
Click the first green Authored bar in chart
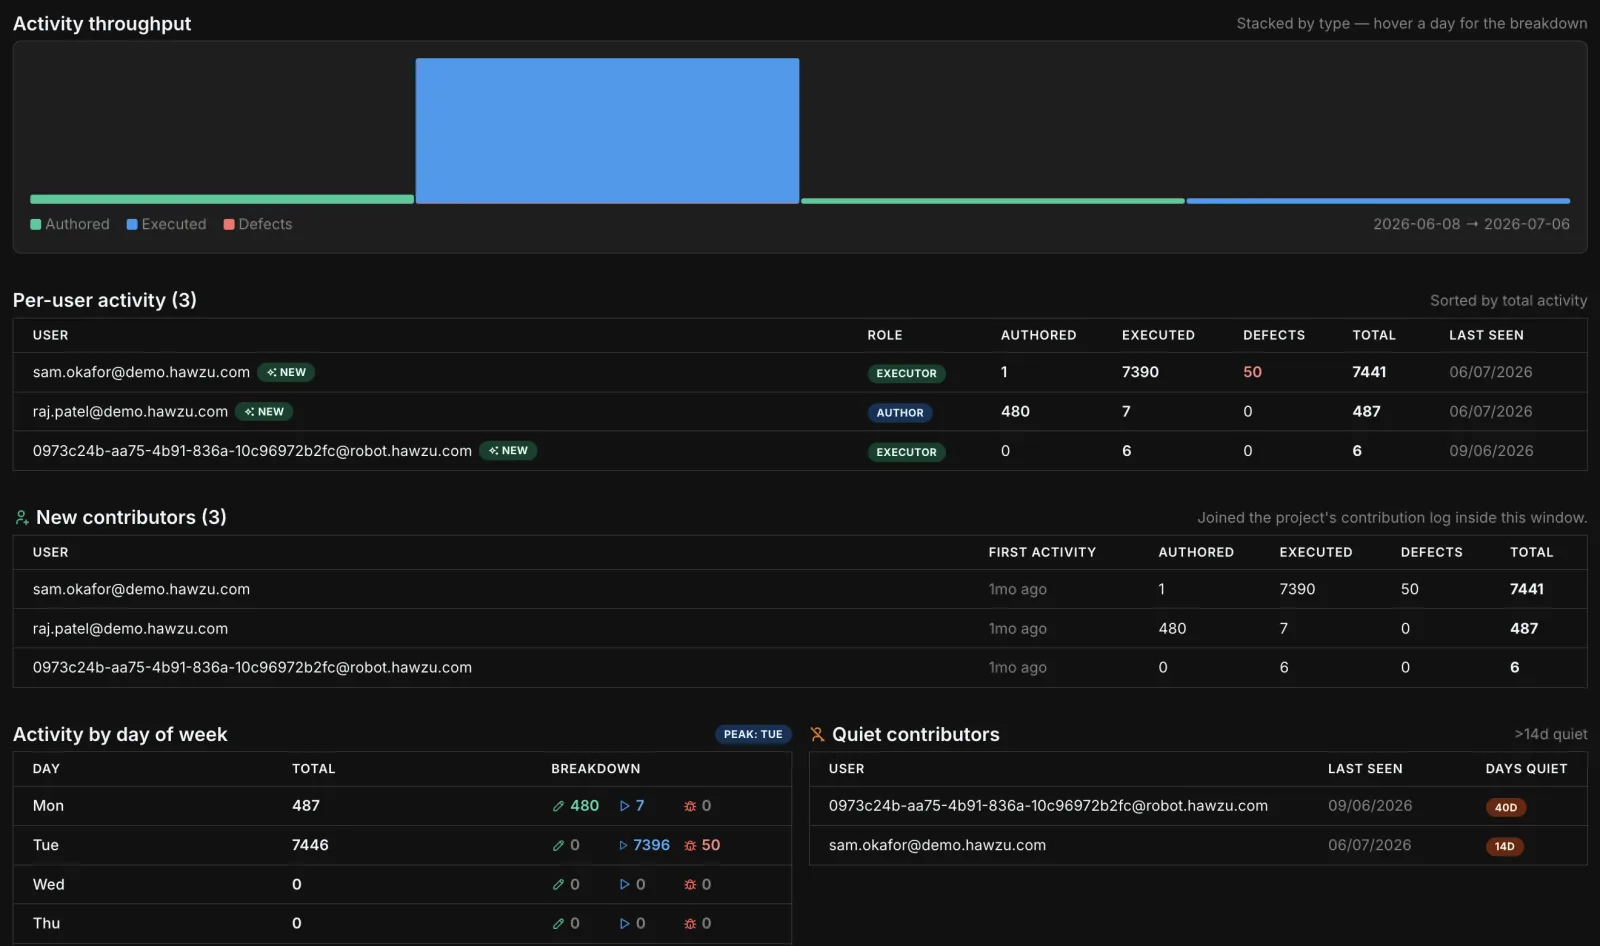pos(222,199)
